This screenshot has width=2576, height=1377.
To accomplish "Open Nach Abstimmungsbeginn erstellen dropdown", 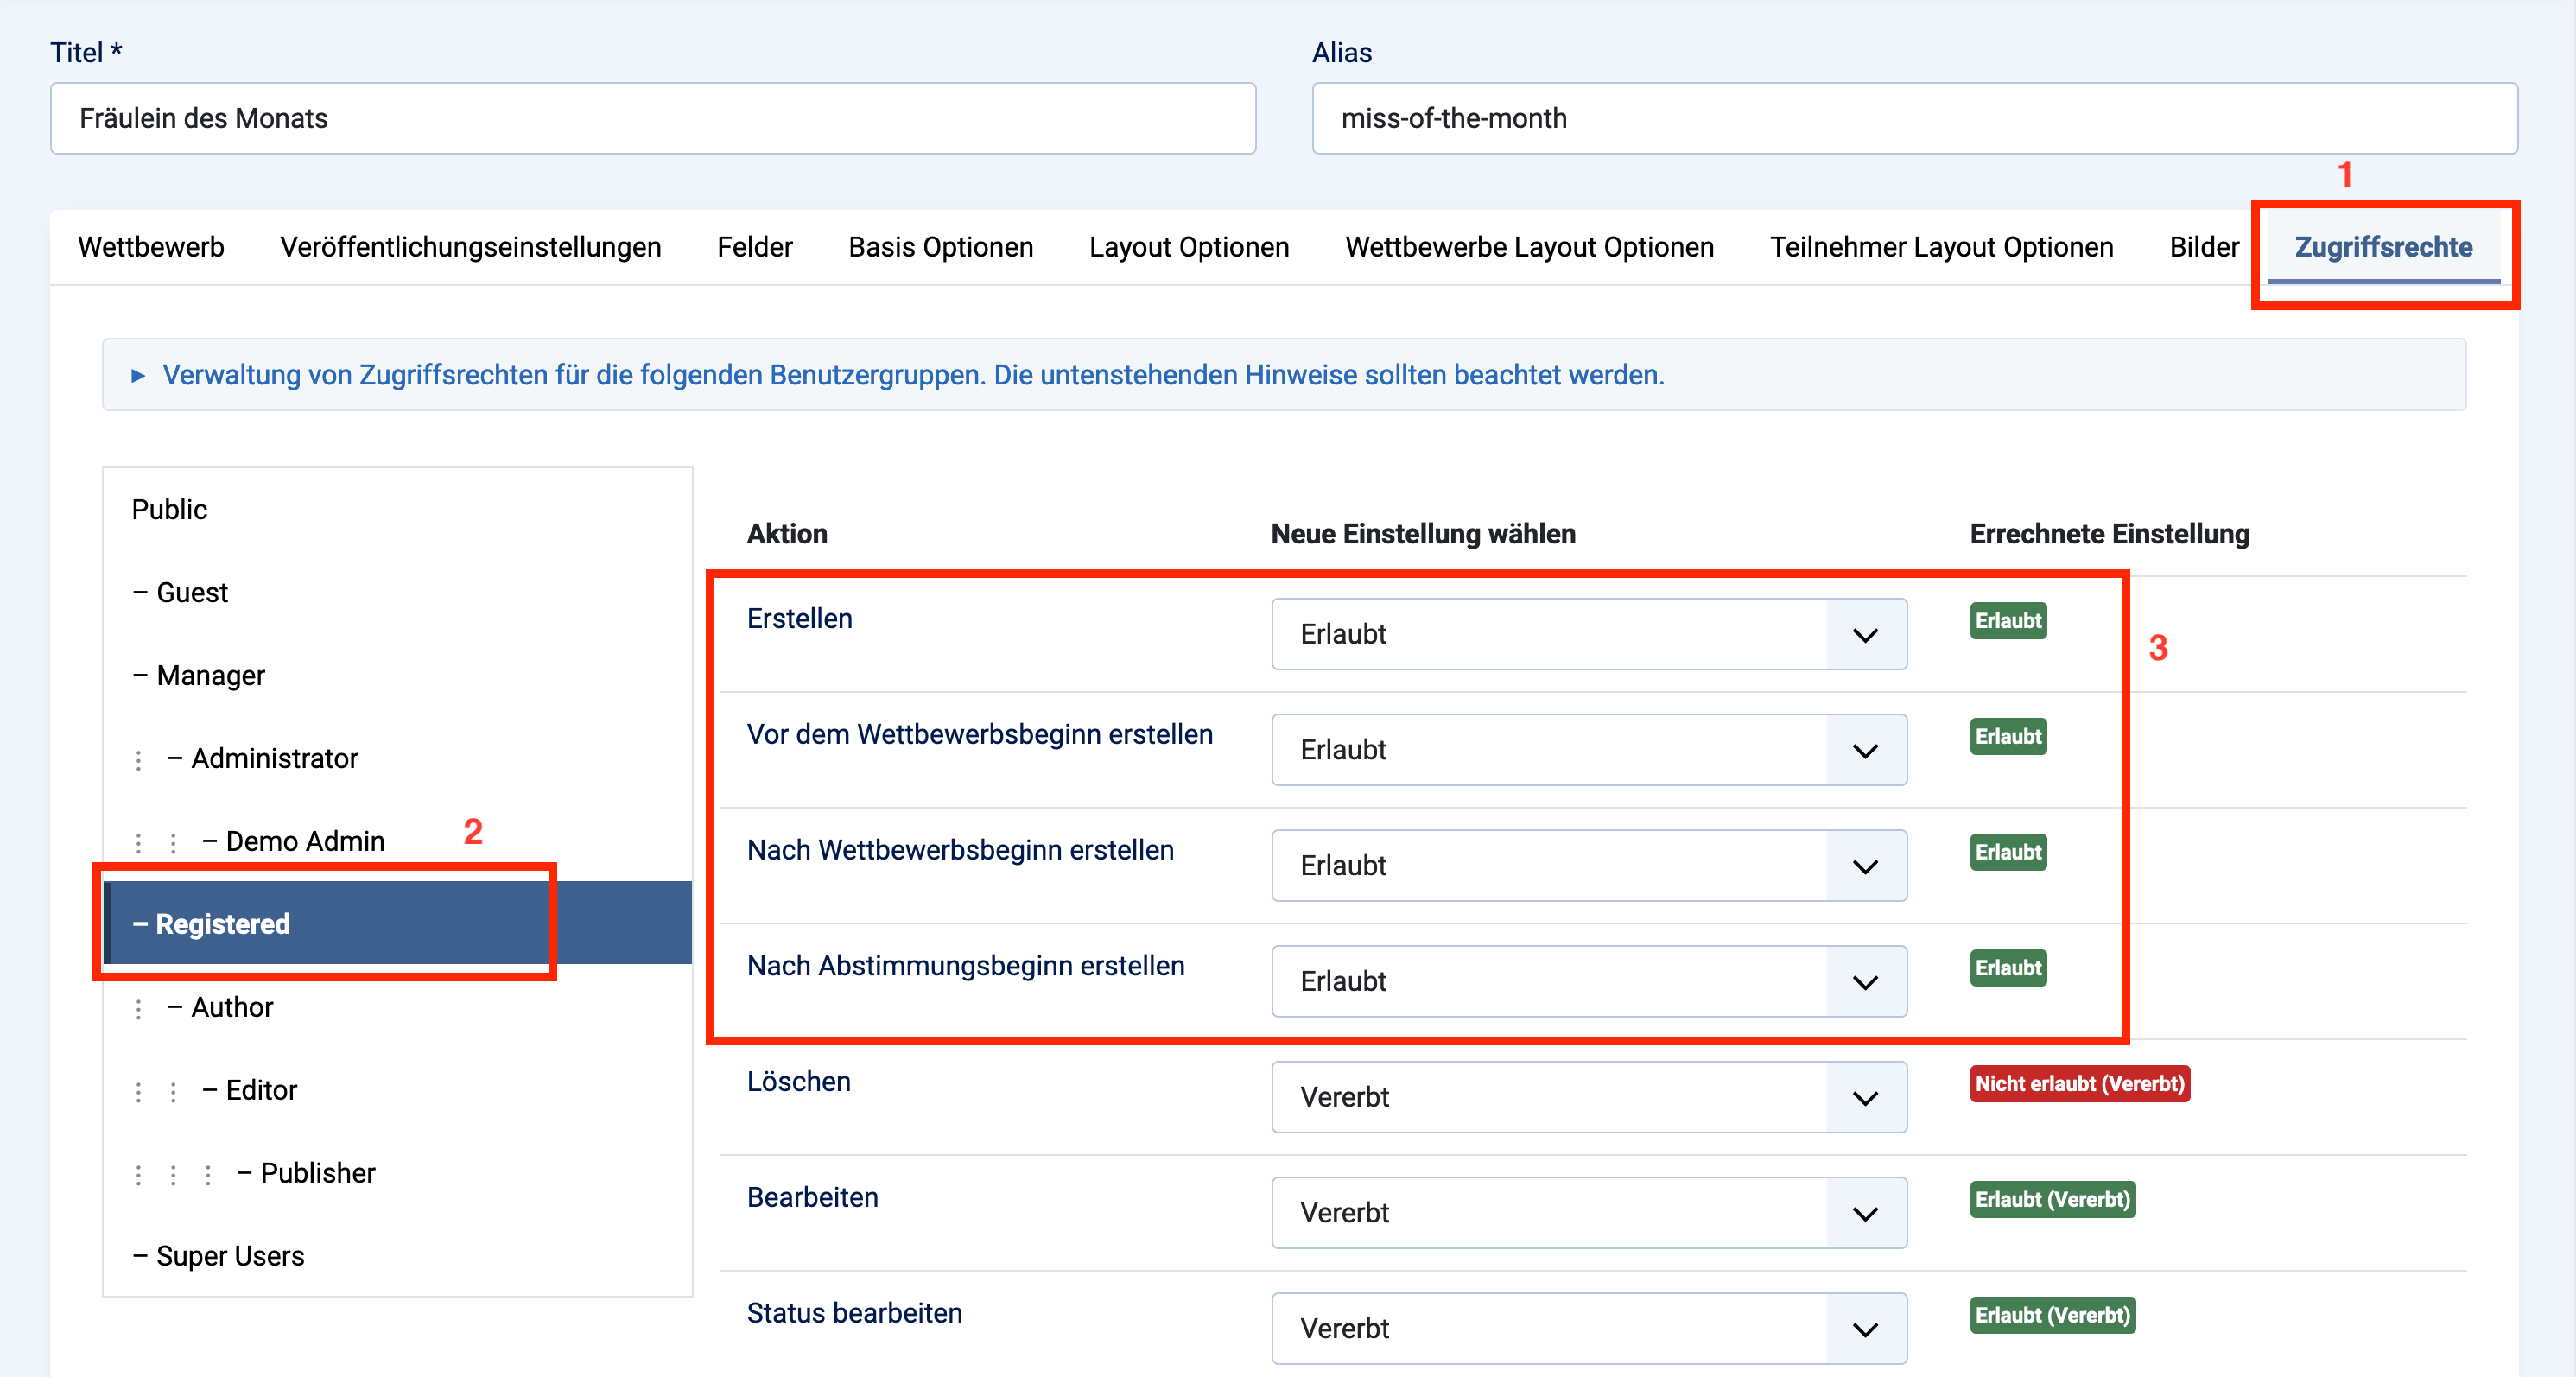I will (1588, 981).
